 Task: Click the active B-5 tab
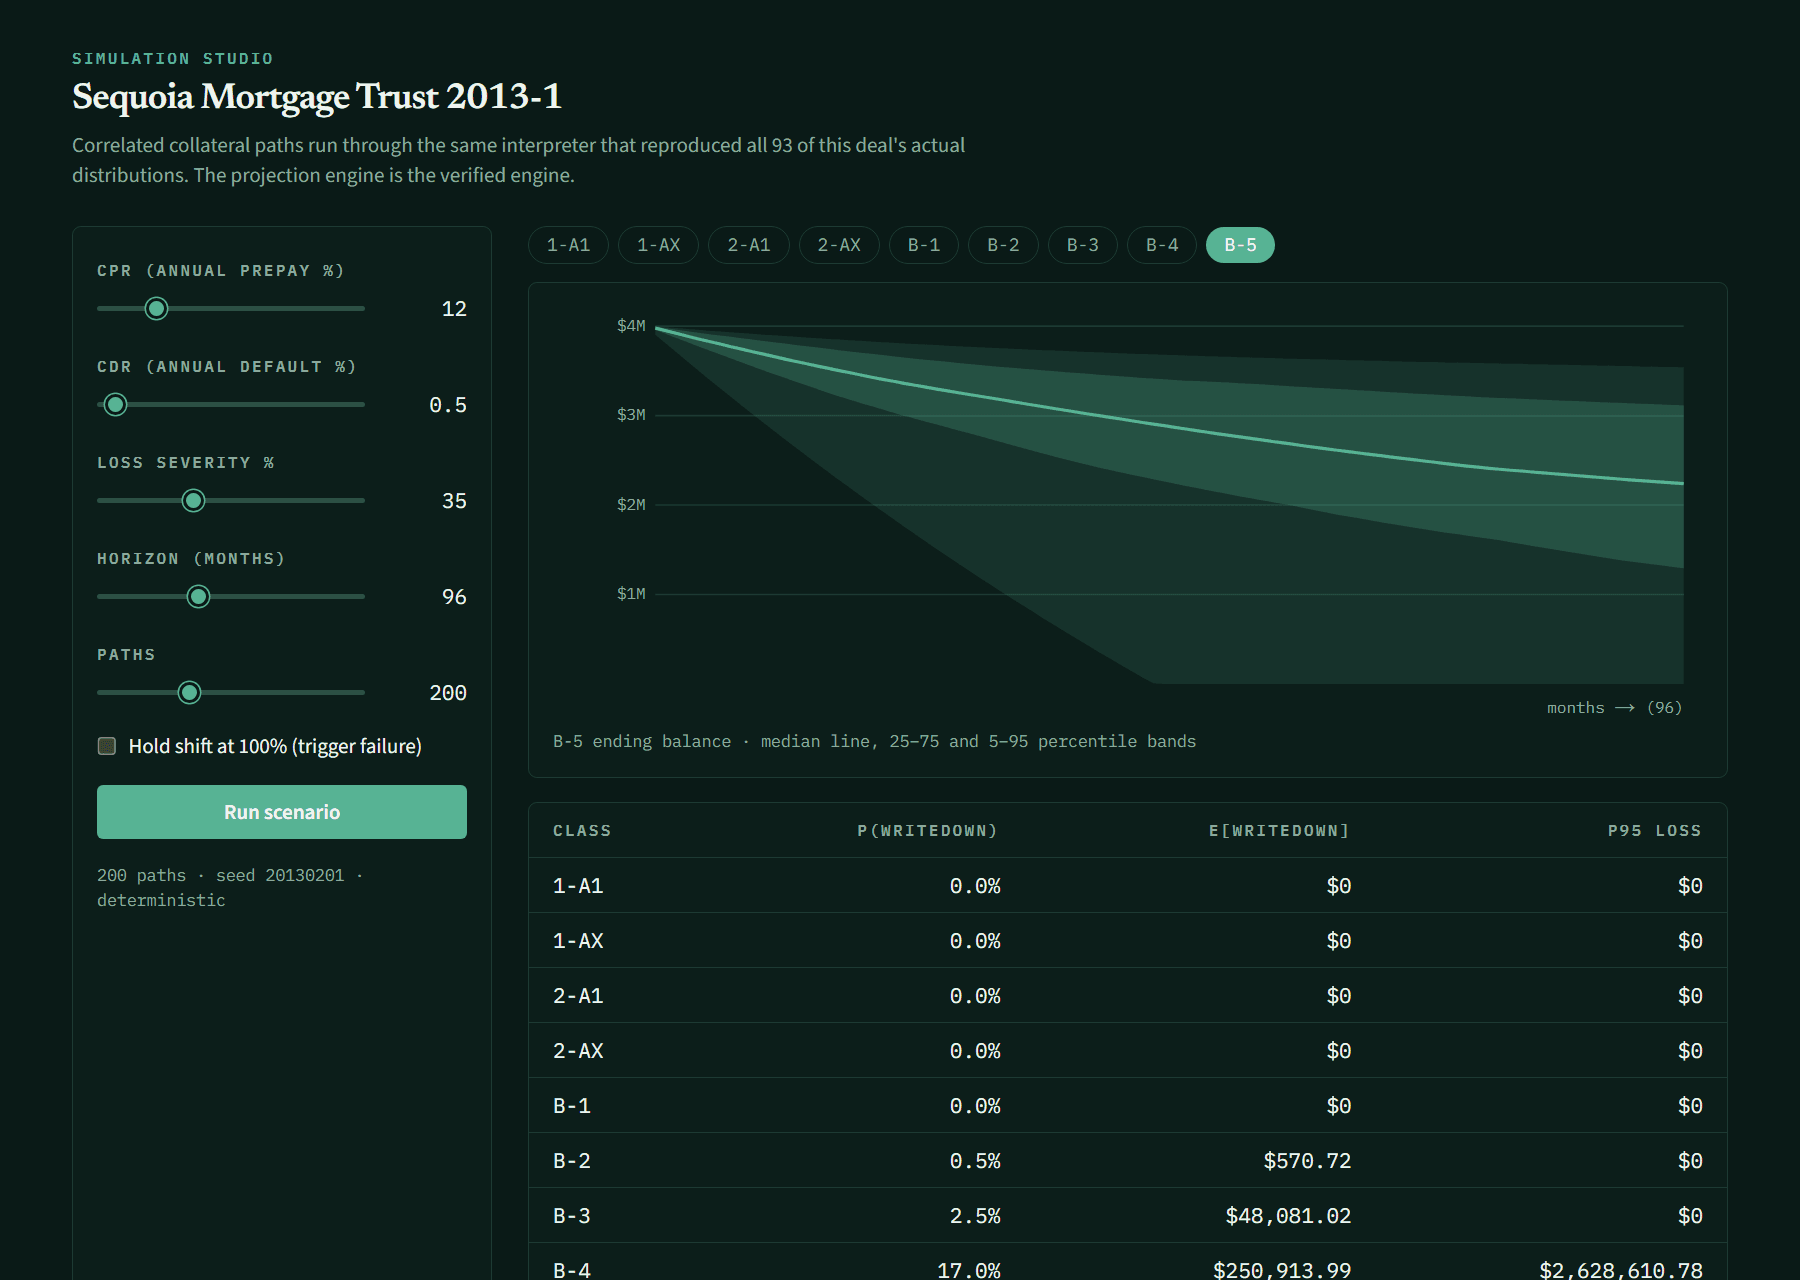click(x=1240, y=245)
